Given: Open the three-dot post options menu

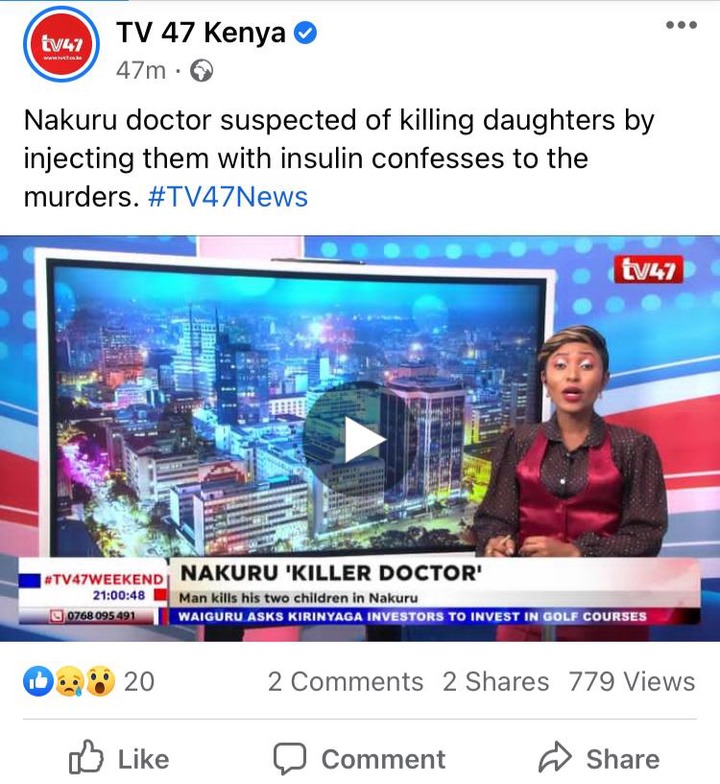Looking at the screenshot, I should tap(681, 25).
